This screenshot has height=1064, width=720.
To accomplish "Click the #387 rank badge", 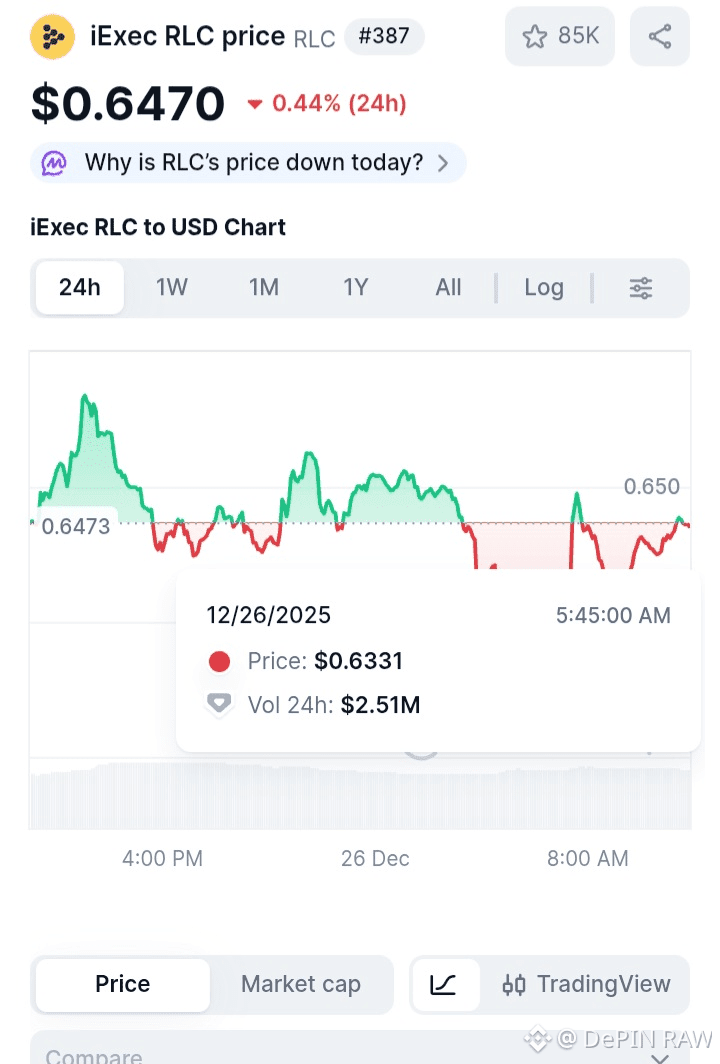I will [x=384, y=37].
